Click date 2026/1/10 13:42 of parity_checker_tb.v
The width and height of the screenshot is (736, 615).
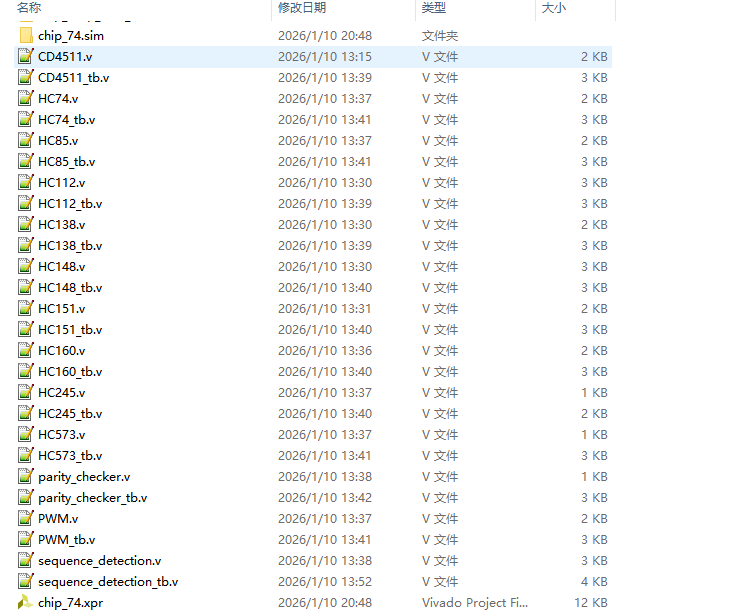coord(325,498)
